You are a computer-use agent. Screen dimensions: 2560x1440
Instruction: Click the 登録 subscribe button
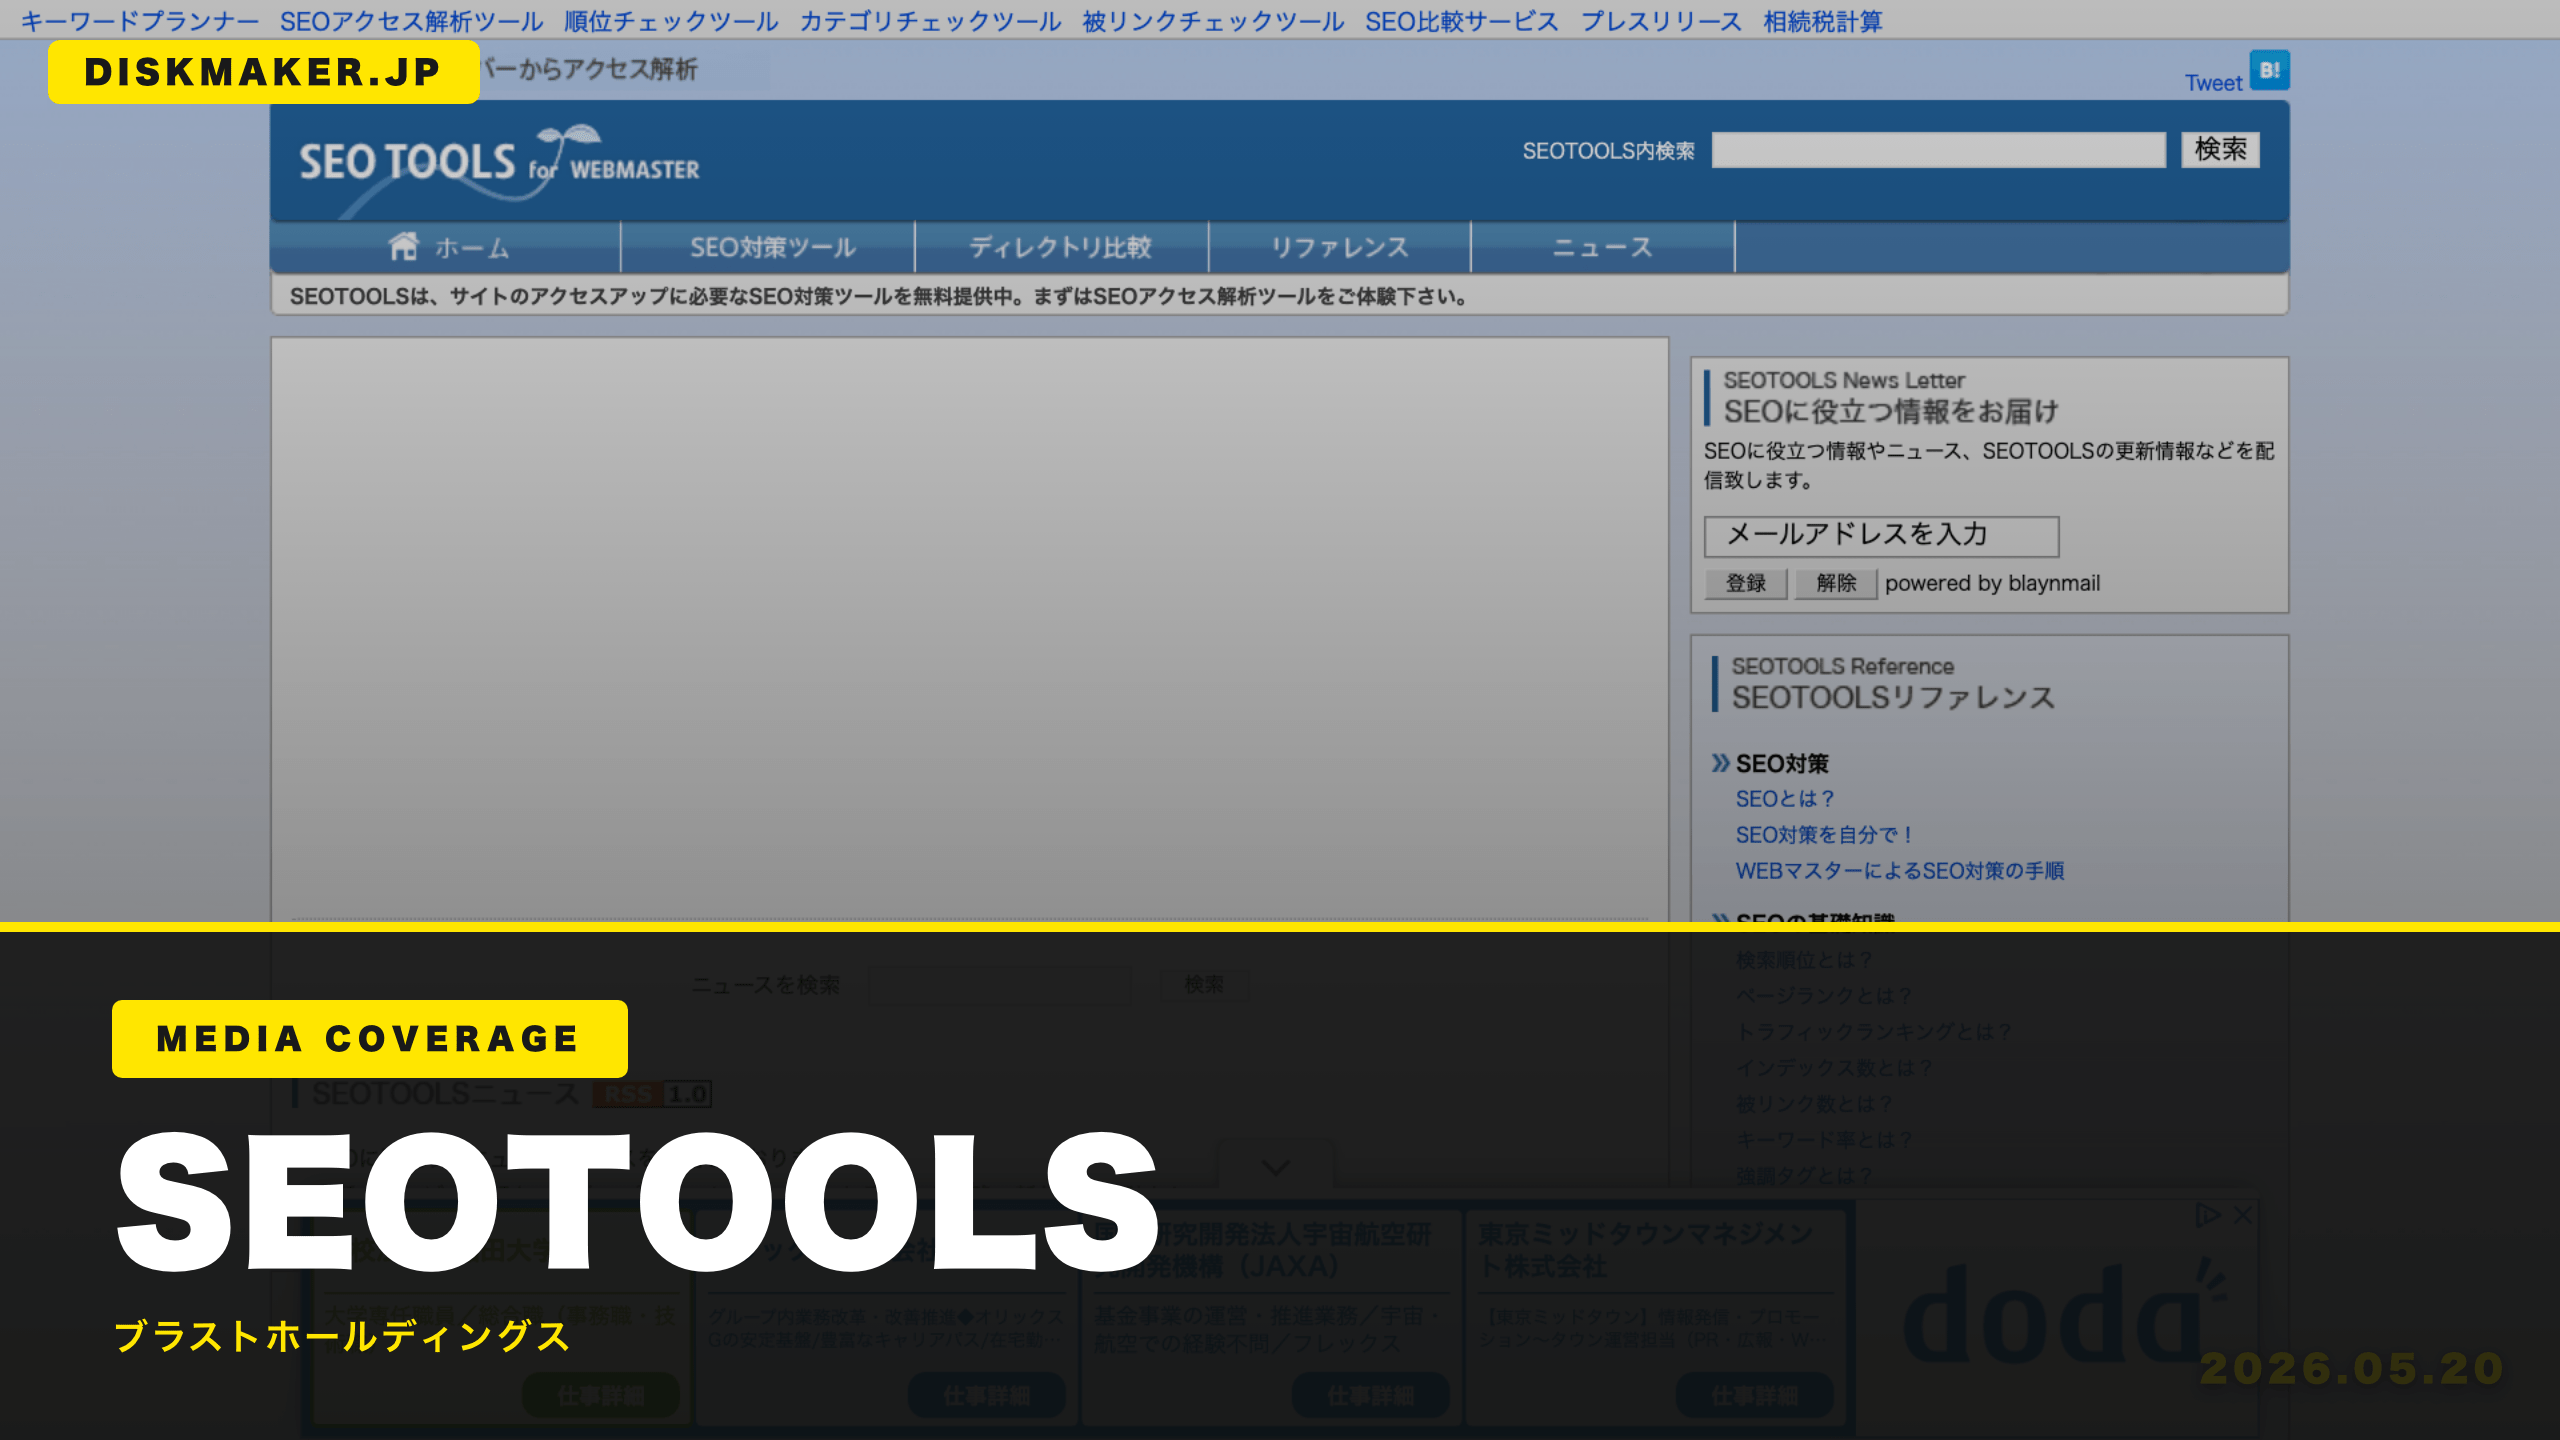click(x=1746, y=583)
